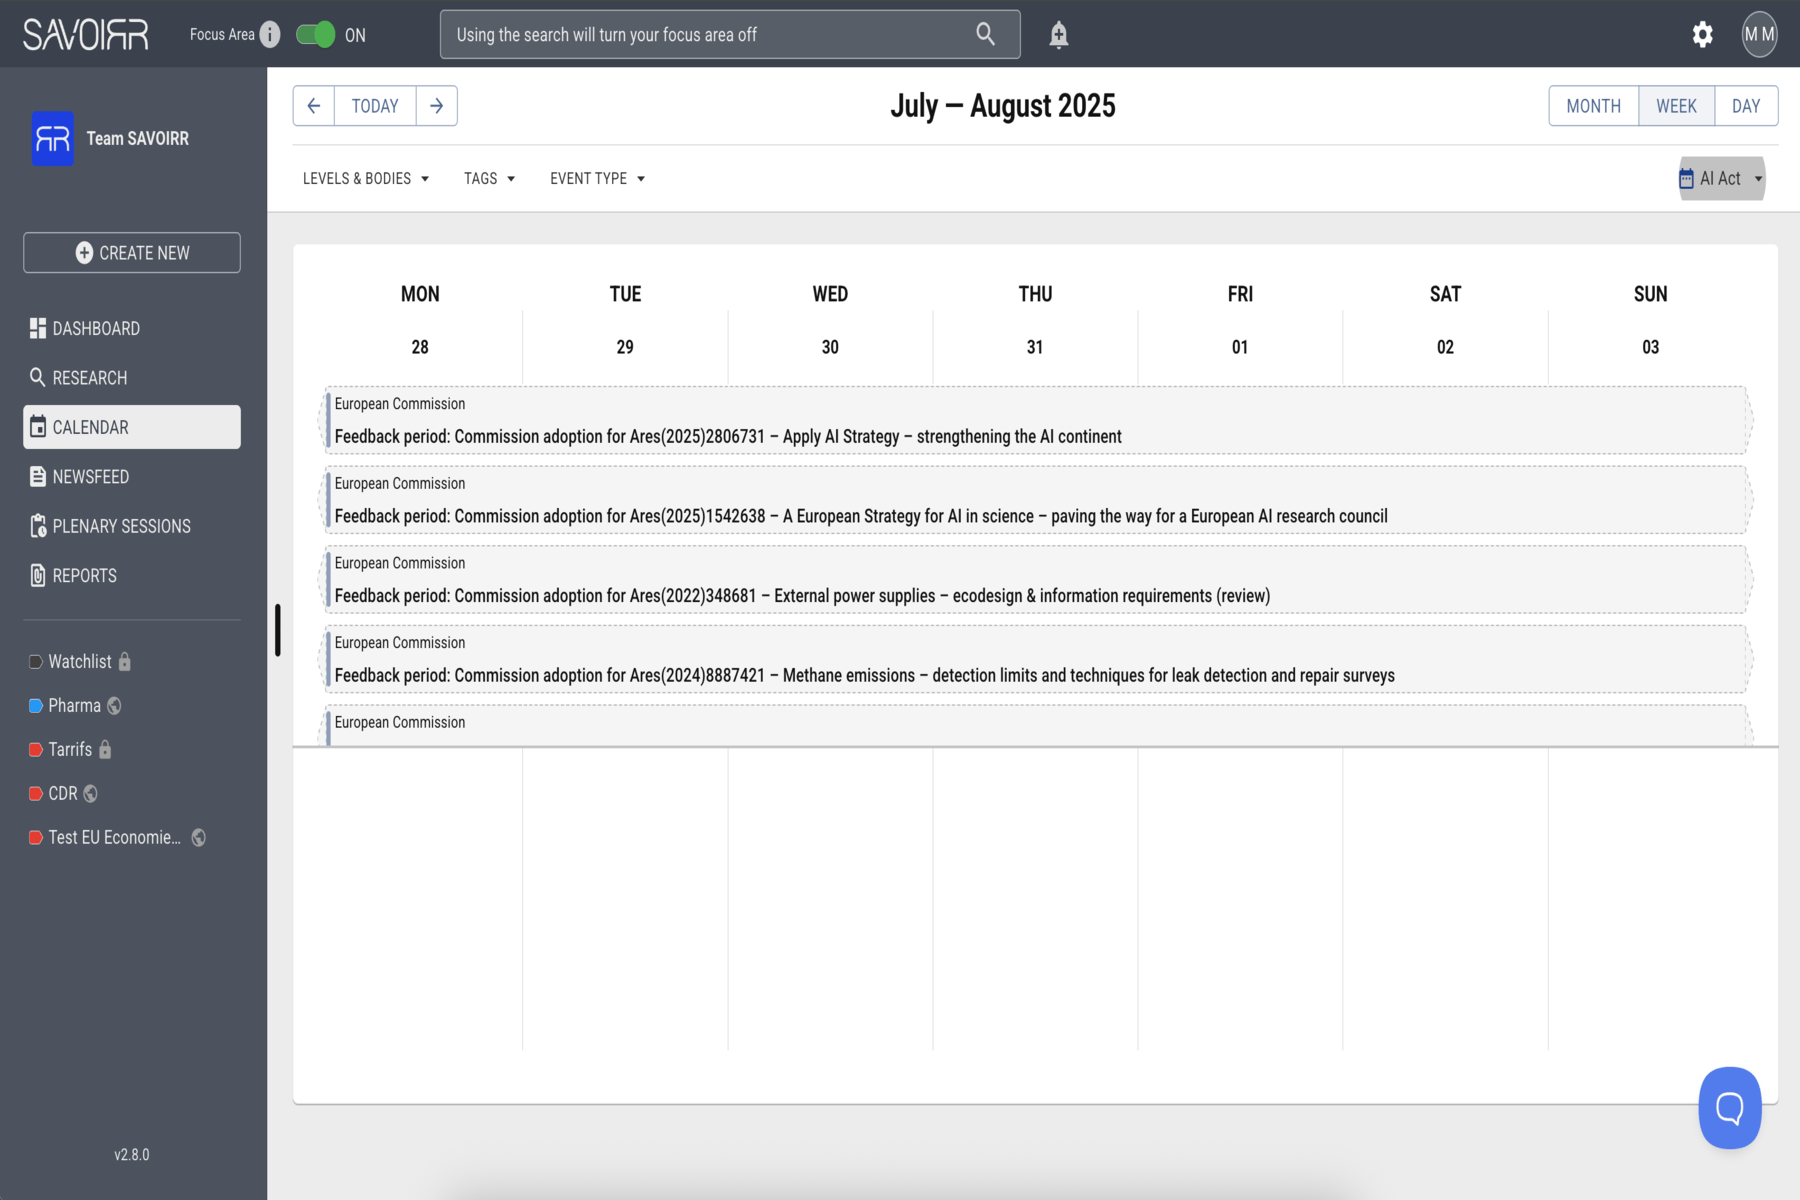Open the European AI research council event
The image size is (1800, 1200).
pyautogui.click(x=1035, y=500)
